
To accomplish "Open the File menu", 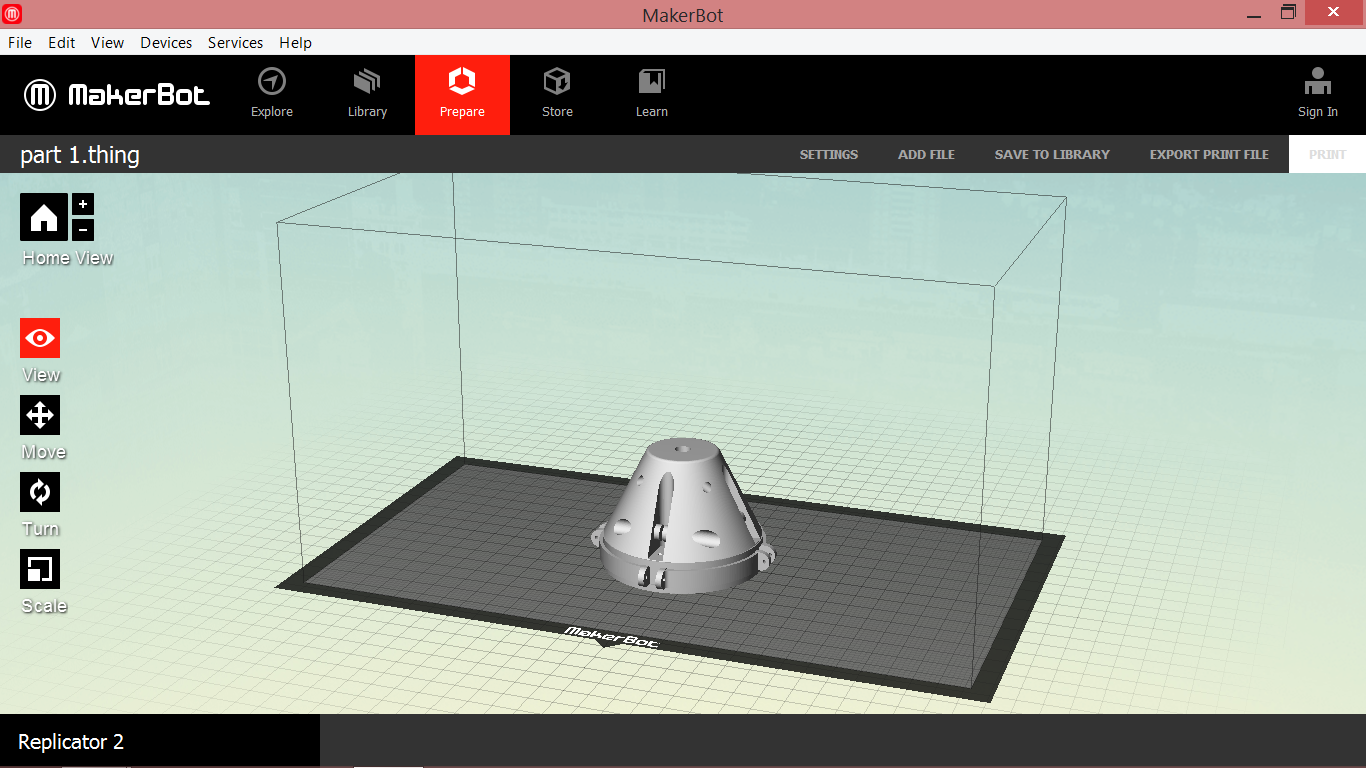I will pos(20,43).
